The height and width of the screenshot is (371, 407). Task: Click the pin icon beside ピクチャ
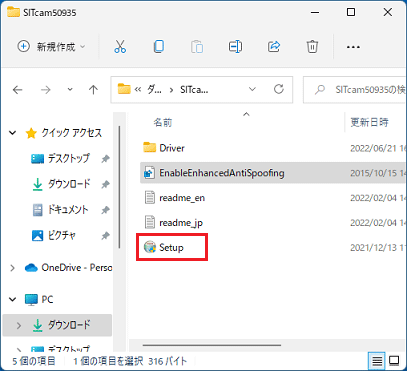(105, 236)
